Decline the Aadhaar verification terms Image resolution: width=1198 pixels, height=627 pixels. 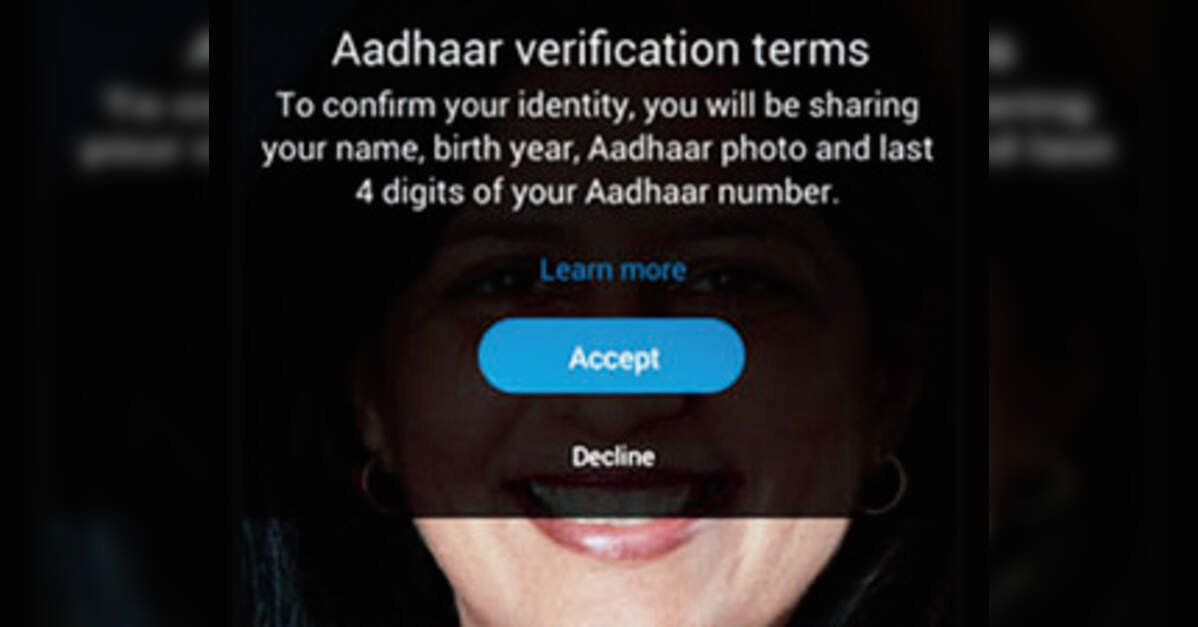(x=613, y=457)
